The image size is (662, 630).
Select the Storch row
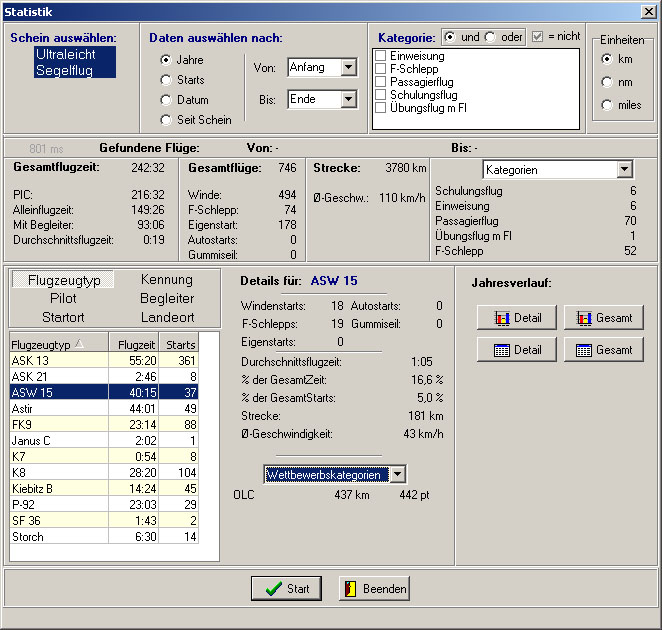(x=104, y=537)
